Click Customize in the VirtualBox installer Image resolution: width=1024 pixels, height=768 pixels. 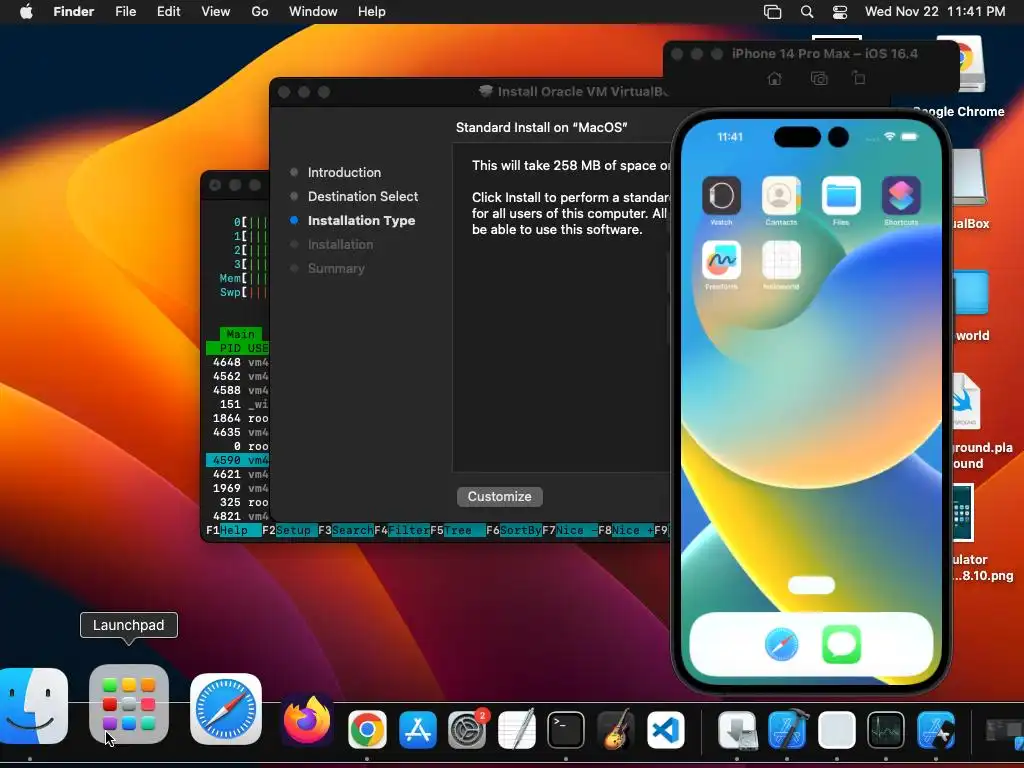(x=500, y=496)
